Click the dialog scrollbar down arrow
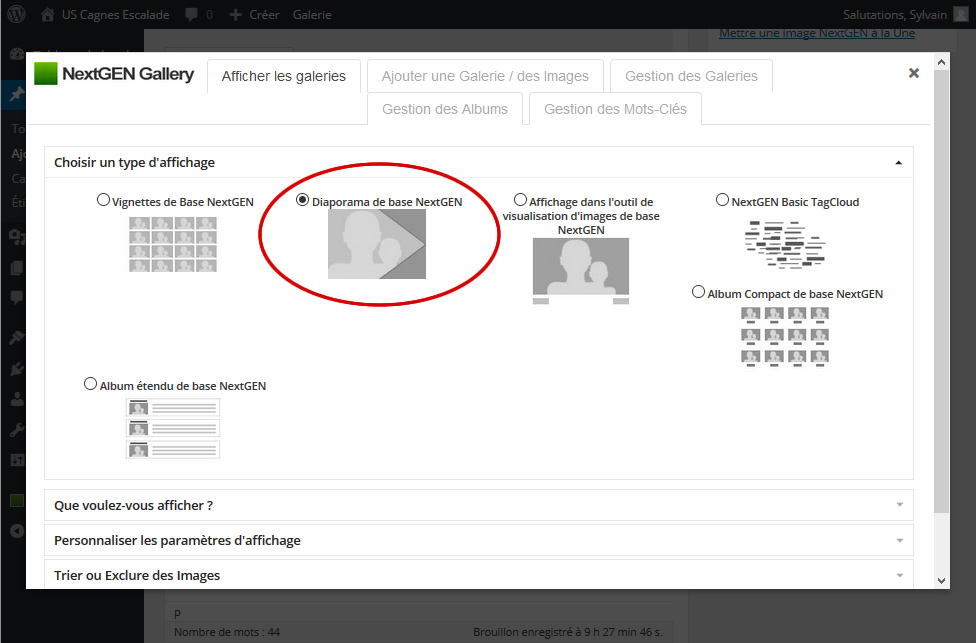Image resolution: width=976 pixels, height=643 pixels. 942,581
